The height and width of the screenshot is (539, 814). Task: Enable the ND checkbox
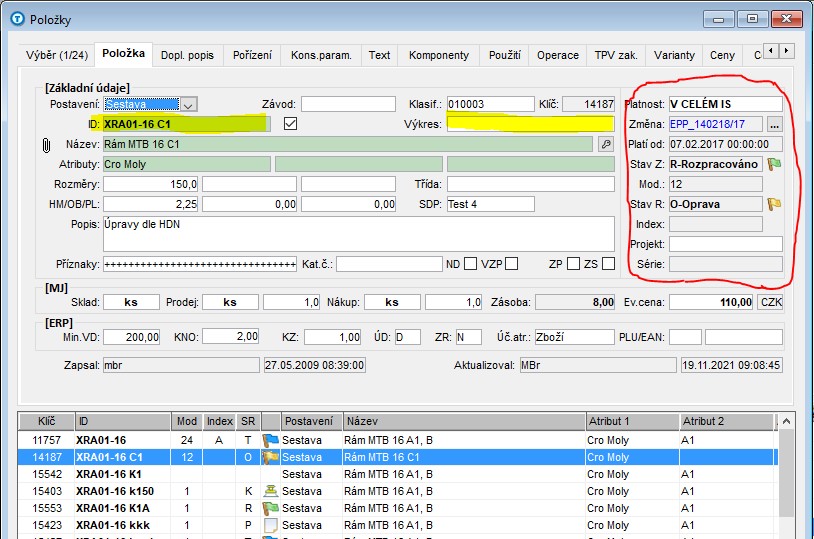(x=470, y=264)
